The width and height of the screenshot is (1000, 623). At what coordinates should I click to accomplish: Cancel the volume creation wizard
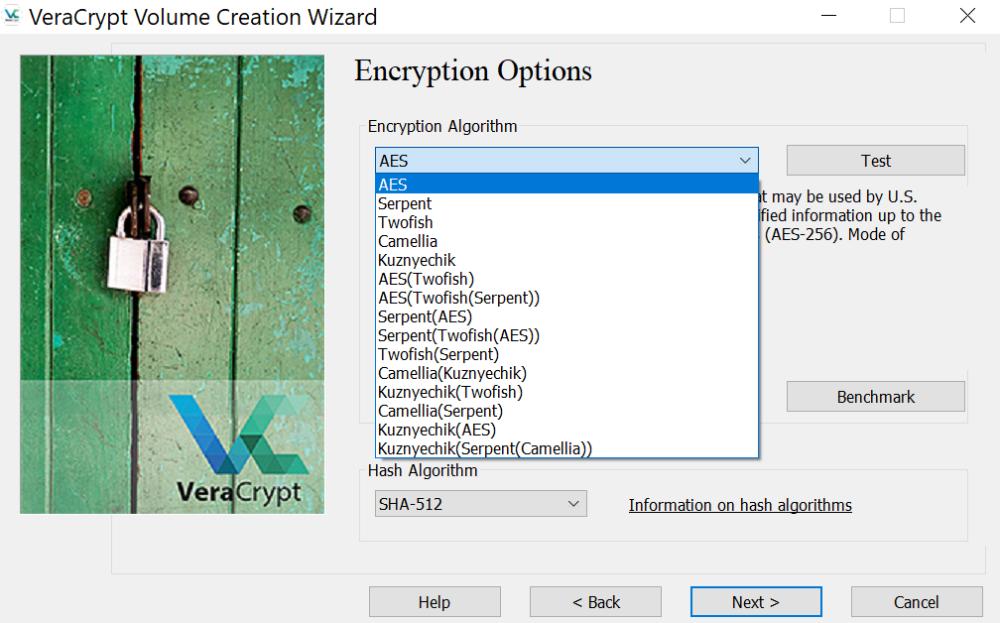click(x=916, y=602)
